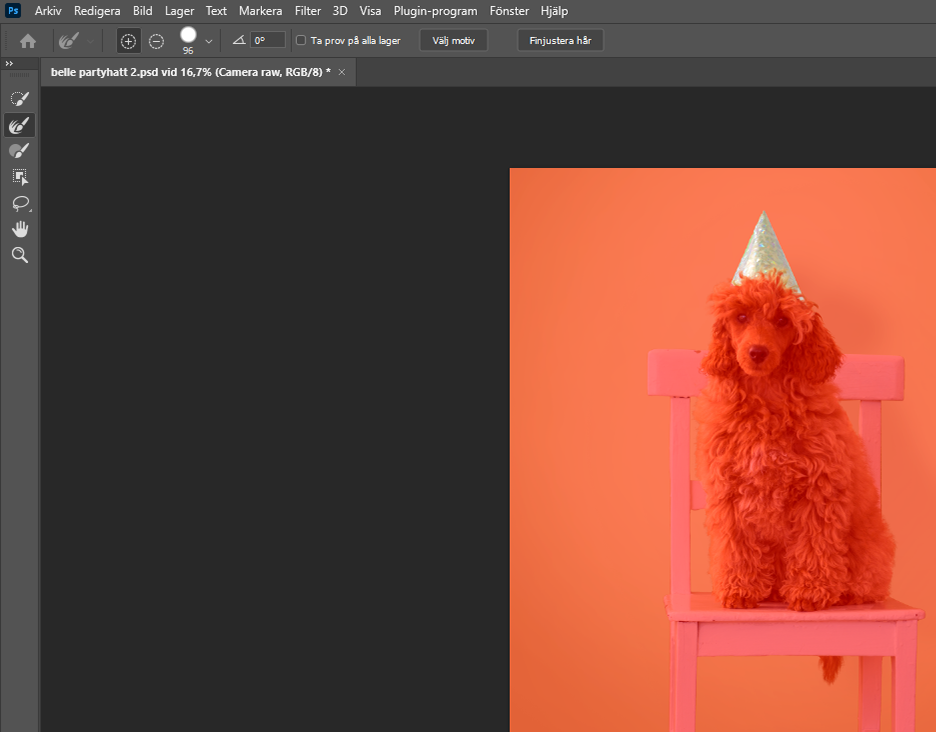Open the Filter menu
Screen dimensions: 936x732
[308, 11]
